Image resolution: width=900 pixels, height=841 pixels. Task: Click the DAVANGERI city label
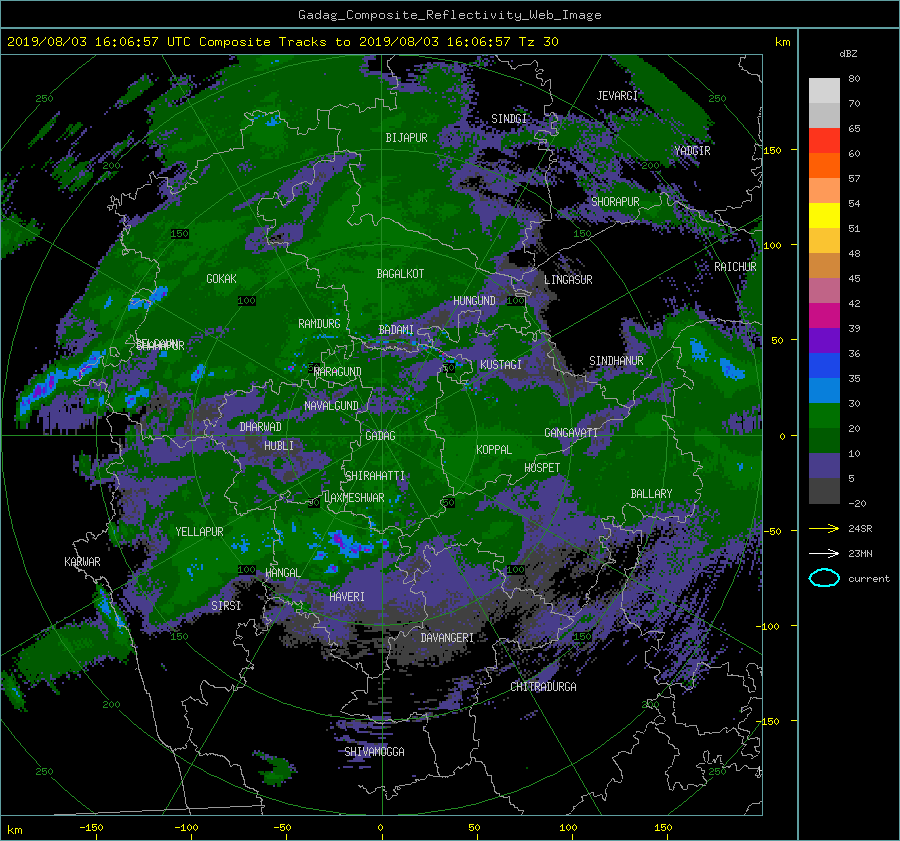coord(447,638)
